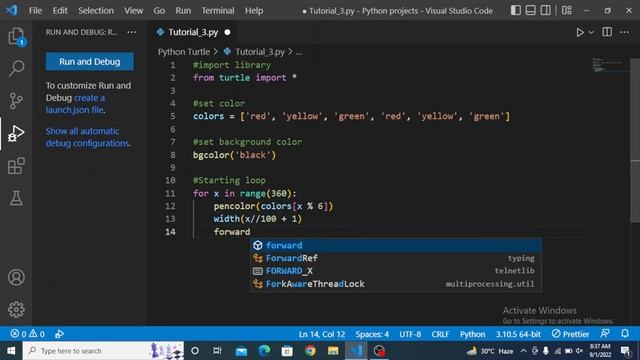Open the Mail app on the taskbar
Viewport: 640px width, 360px height.
(x=241, y=351)
